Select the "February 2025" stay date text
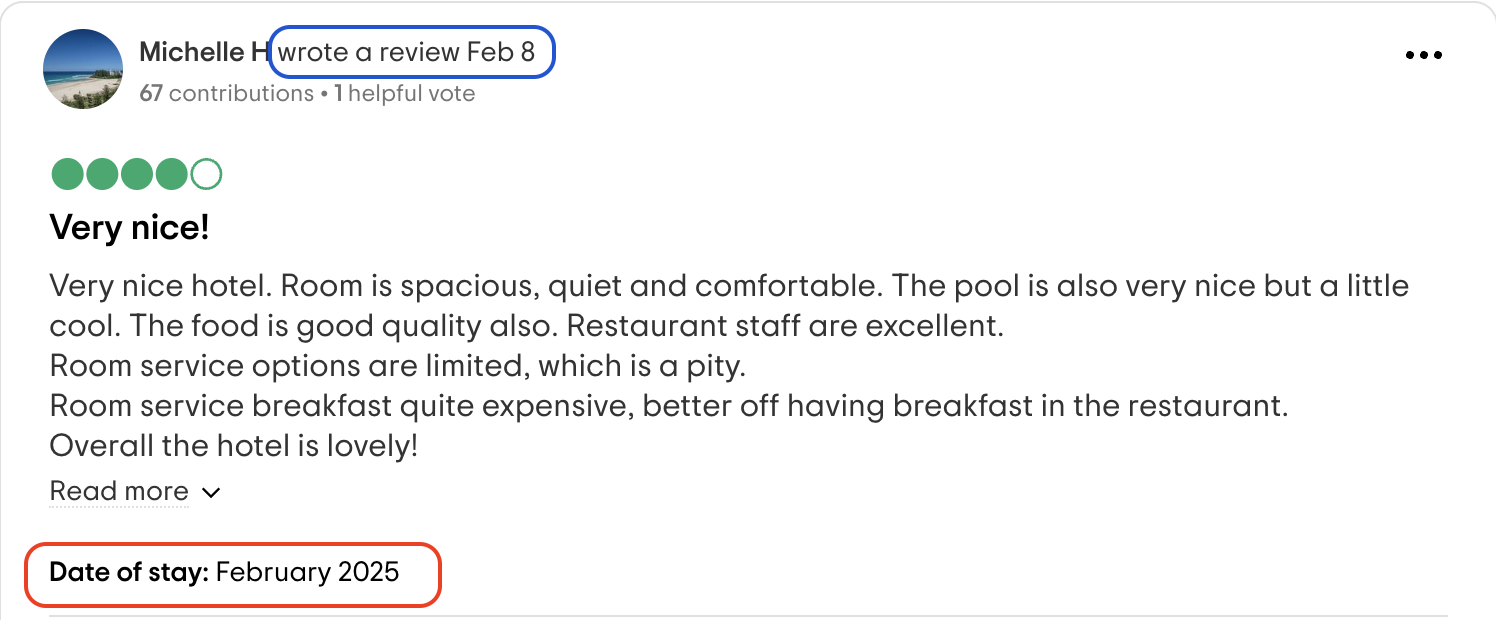Image resolution: width=1496 pixels, height=620 pixels. (x=307, y=572)
